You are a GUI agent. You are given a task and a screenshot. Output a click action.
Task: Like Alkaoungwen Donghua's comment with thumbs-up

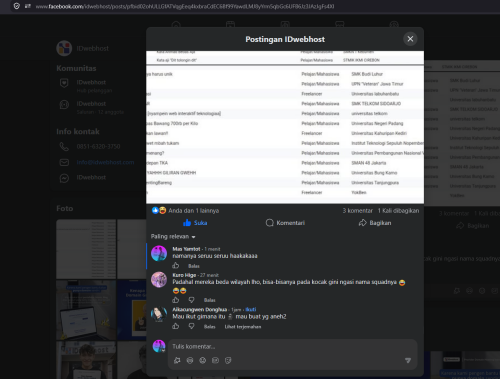176,326
